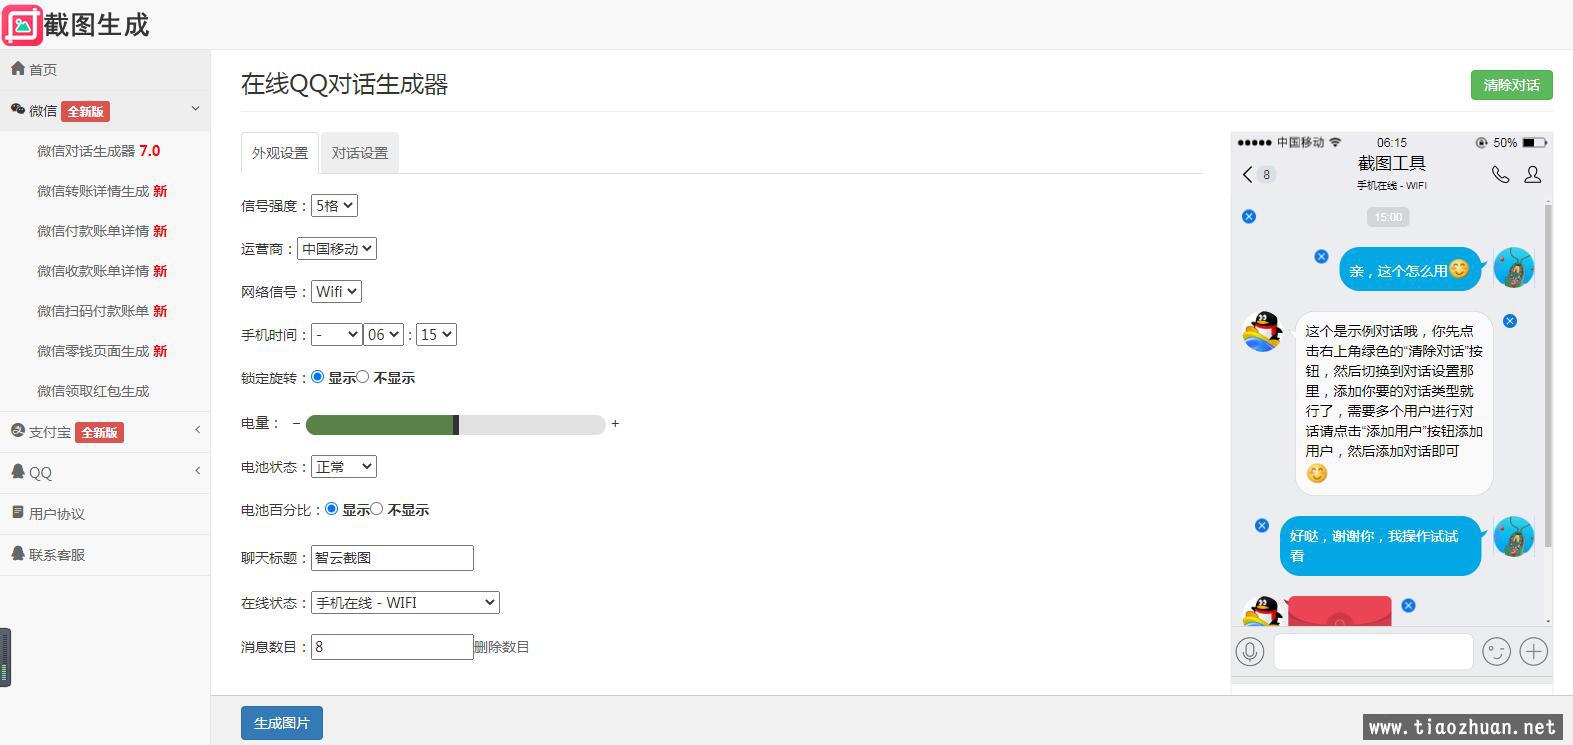Image resolution: width=1573 pixels, height=745 pixels.
Task: Click the plus circle icon in chat bar
Action: pos(1533,652)
